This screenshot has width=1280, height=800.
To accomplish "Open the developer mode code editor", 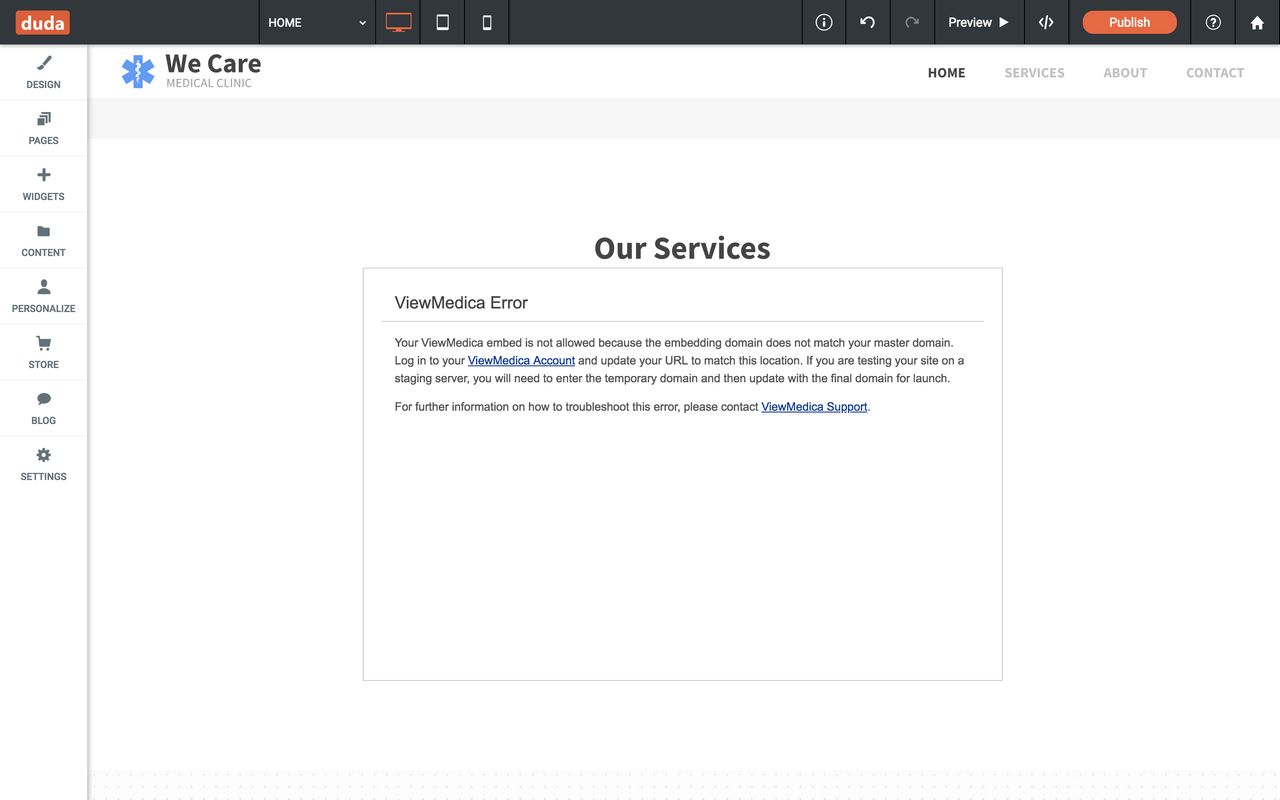I will click(x=1046, y=21).
